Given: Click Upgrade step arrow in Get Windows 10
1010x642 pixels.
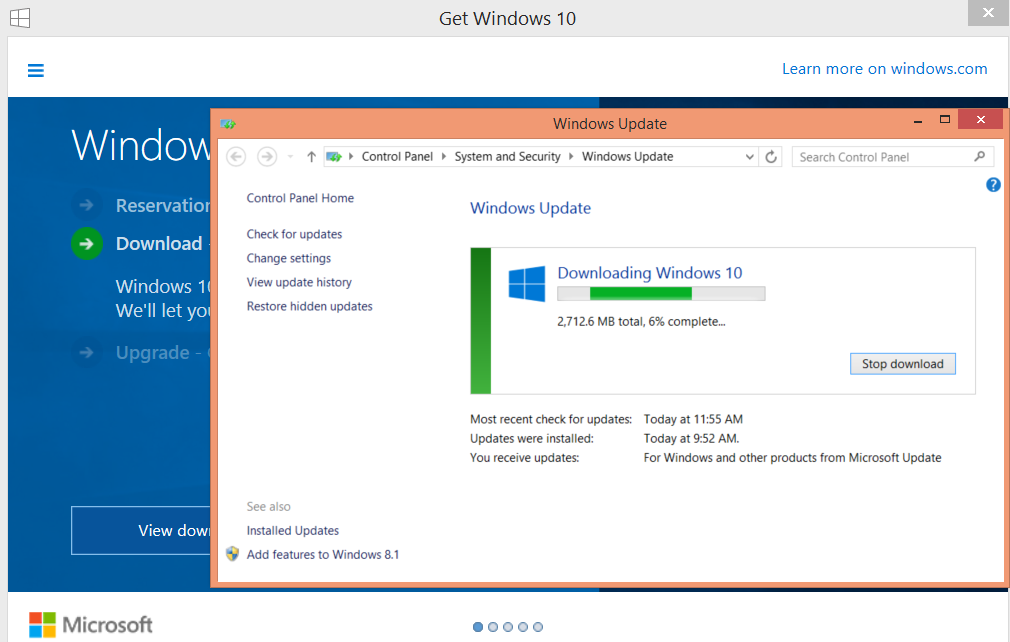Looking at the screenshot, I should [86, 352].
